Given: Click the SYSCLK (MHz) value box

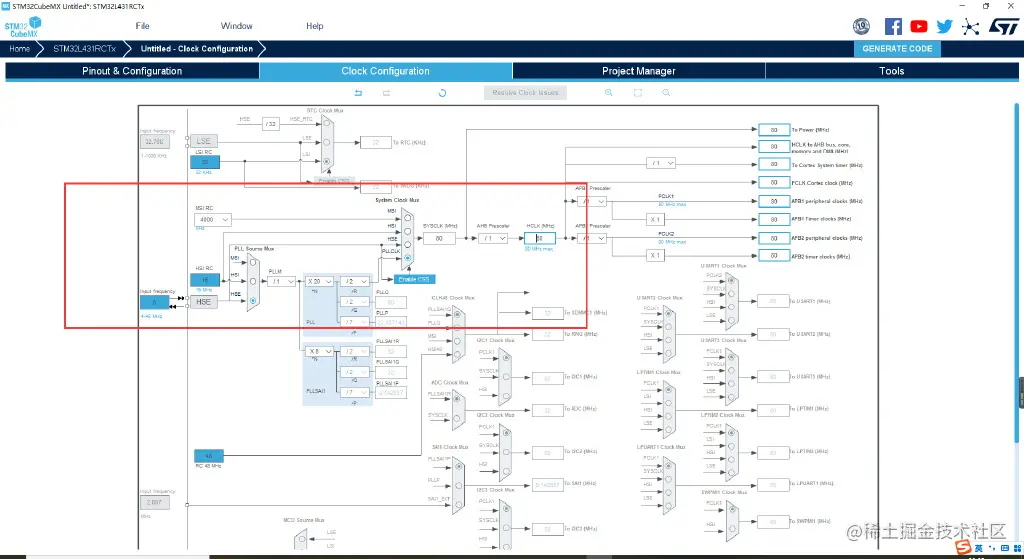Looking at the screenshot, I should pyautogui.click(x=439, y=238).
